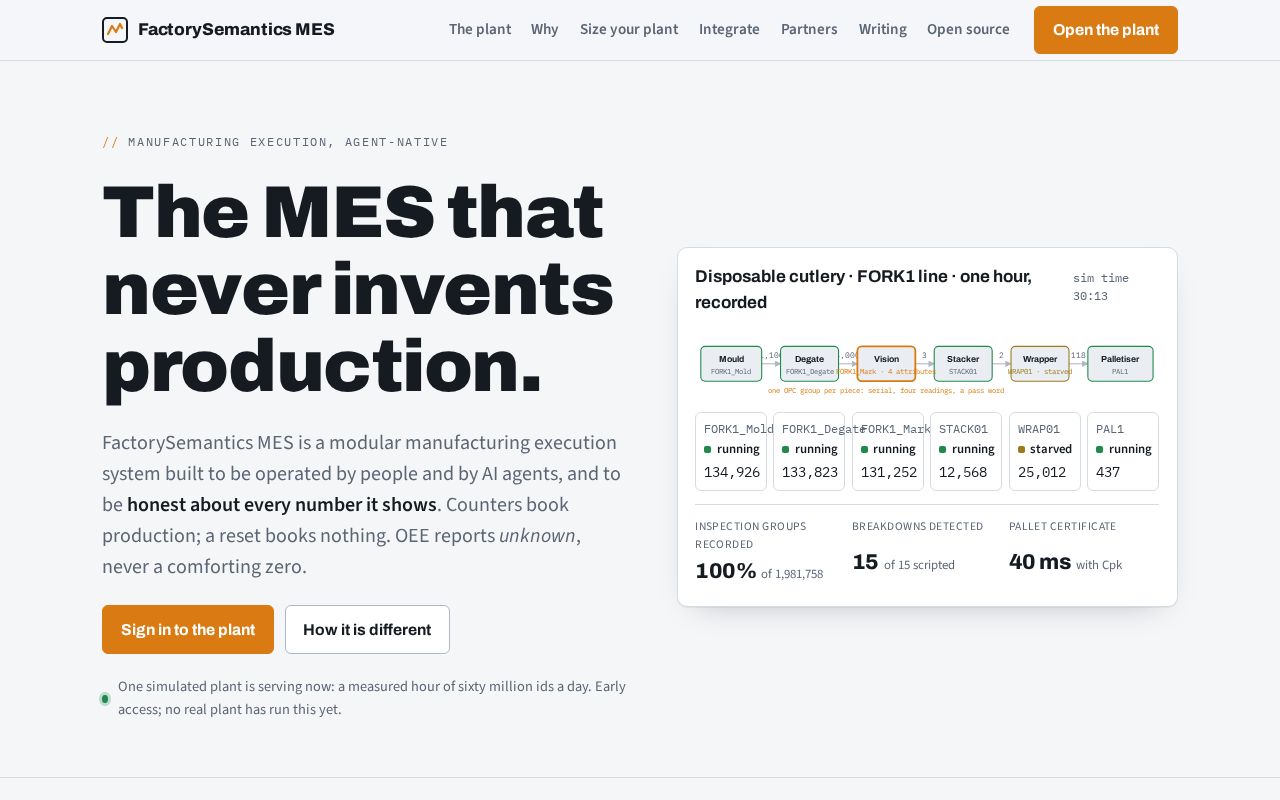Click the PAL1 status card

(x=1123, y=452)
